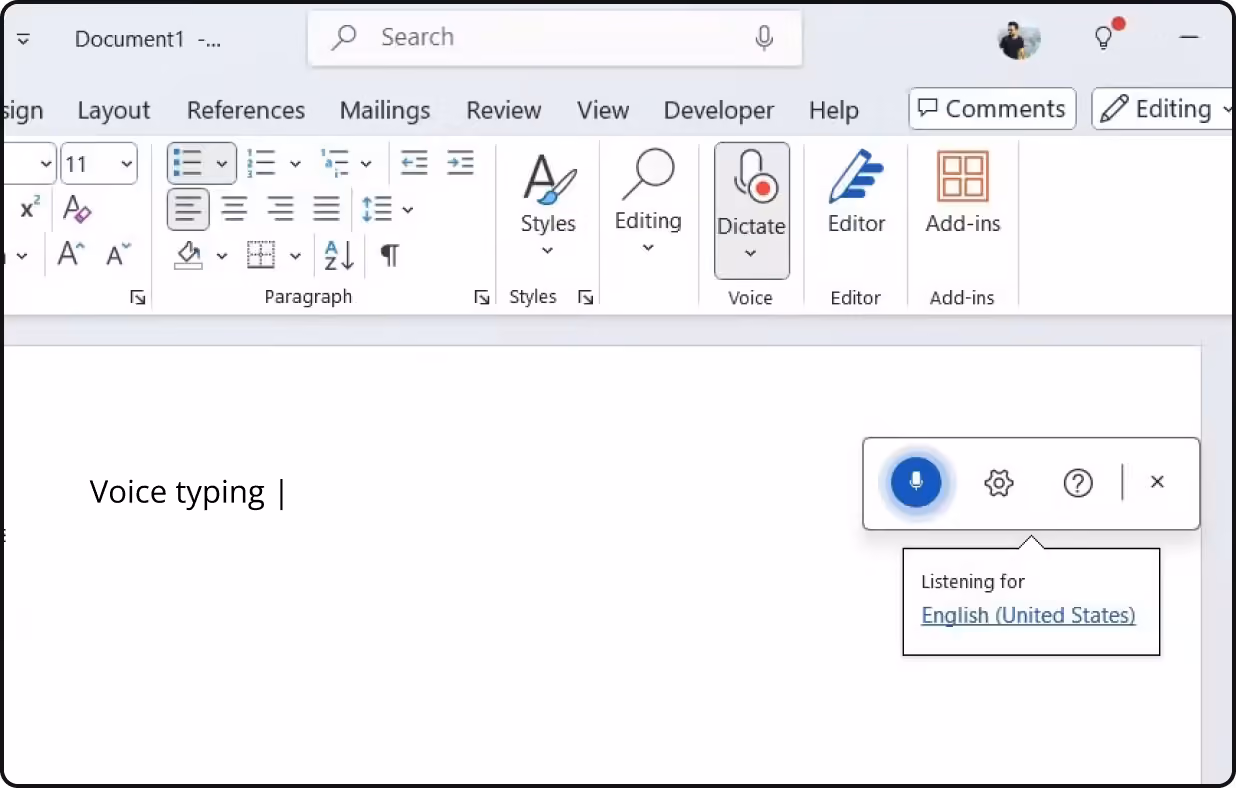The image size is (1236, 788).
Task: Toggle Show/Hide paragraph marks
Action: (x=390, y=255)
